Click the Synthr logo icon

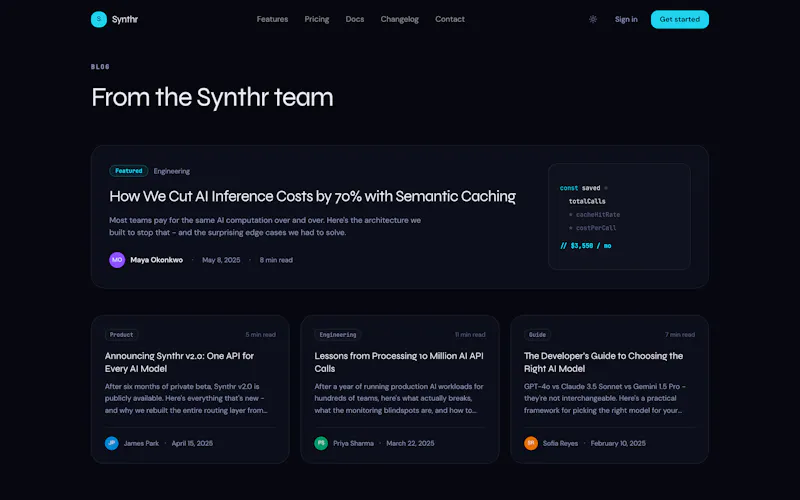(x=98, y=19)
